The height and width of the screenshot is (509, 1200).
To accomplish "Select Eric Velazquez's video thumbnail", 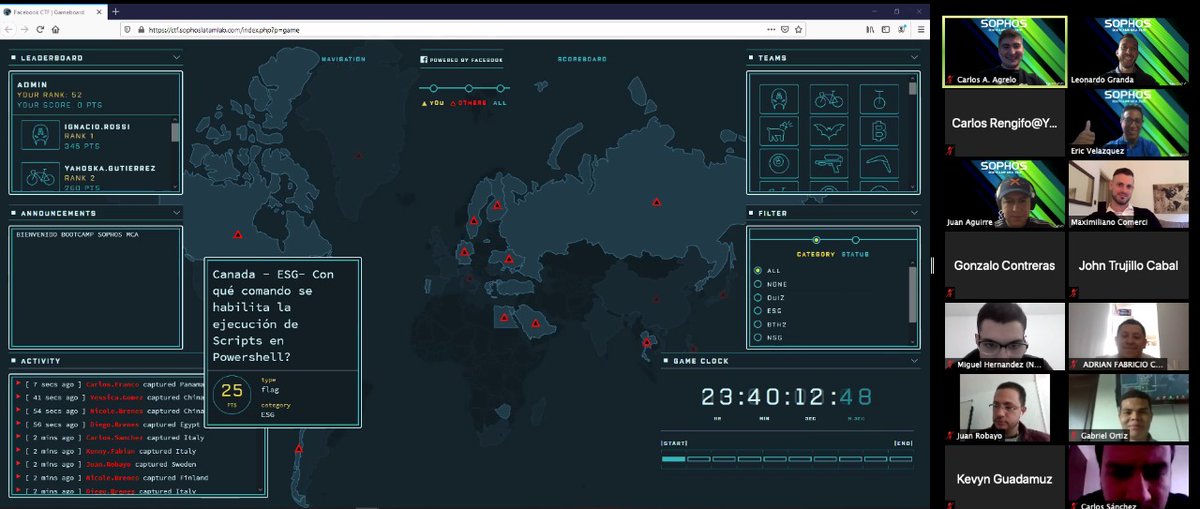I will pyautogui.click(x=1127, y=123).
